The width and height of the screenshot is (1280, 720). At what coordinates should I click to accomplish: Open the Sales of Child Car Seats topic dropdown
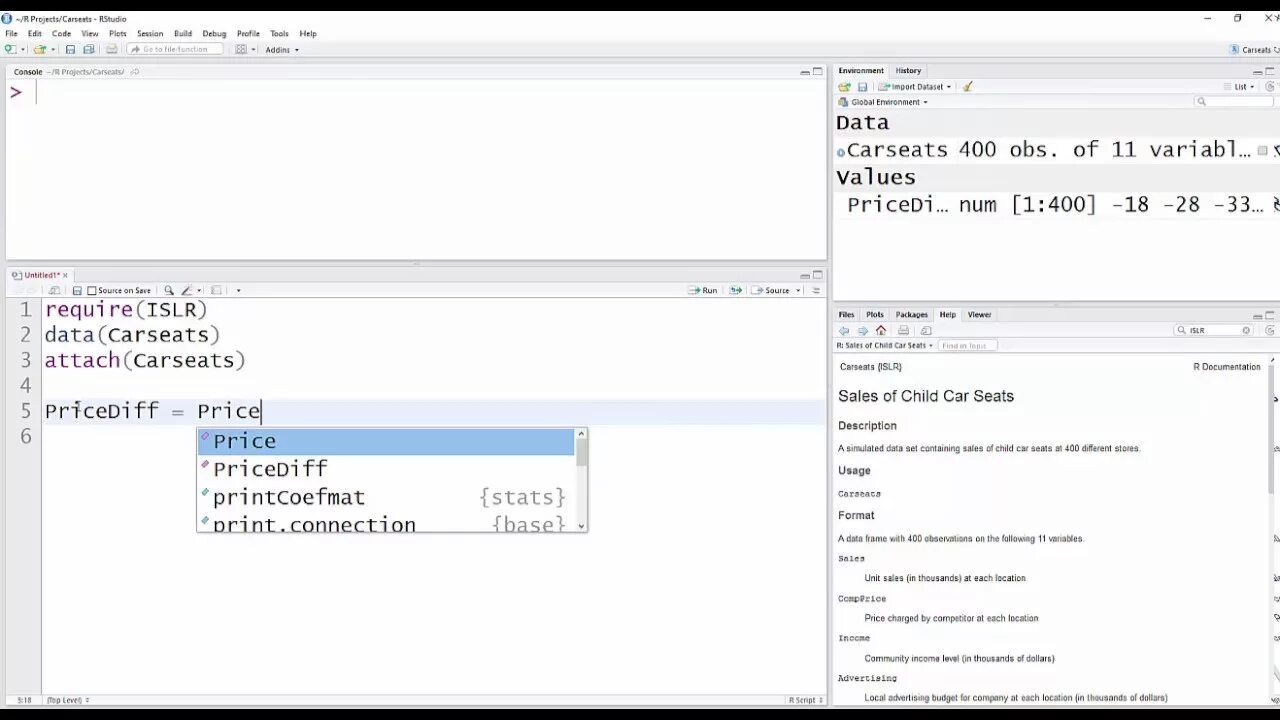pyautogui.click(x=885, y=345)
